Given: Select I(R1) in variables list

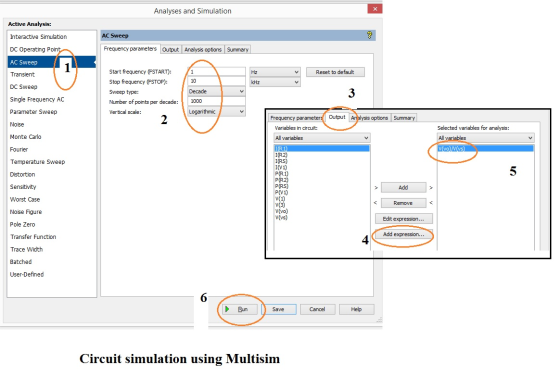Looking at the screenshot, I should click(x=322, y=148).
